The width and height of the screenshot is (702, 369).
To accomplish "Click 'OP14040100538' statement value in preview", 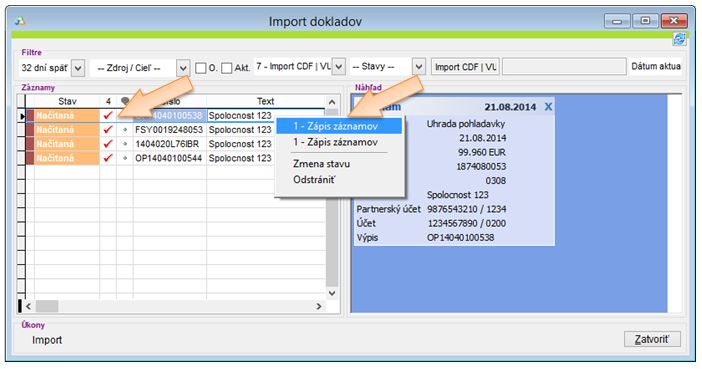I will click(461, 238).
